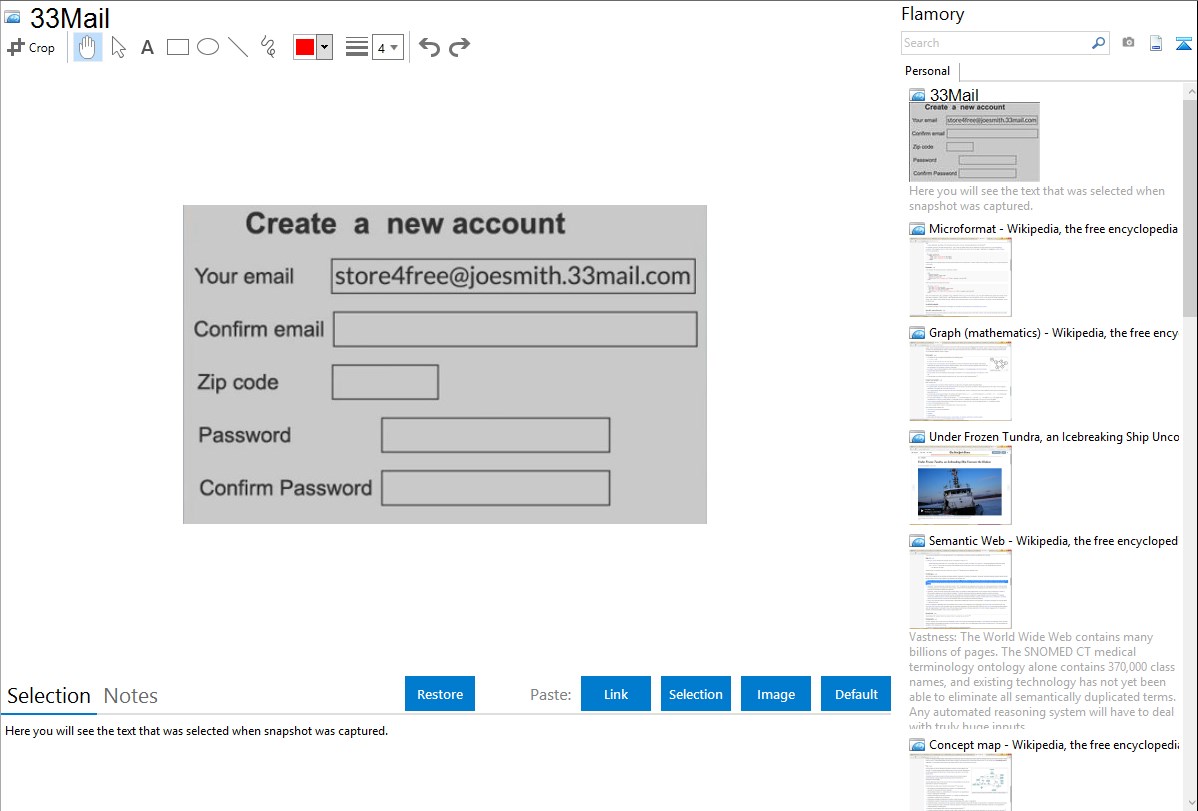Click the Selection paste button
Viewport: 1198px width, 811px height.
pos(695,694)
